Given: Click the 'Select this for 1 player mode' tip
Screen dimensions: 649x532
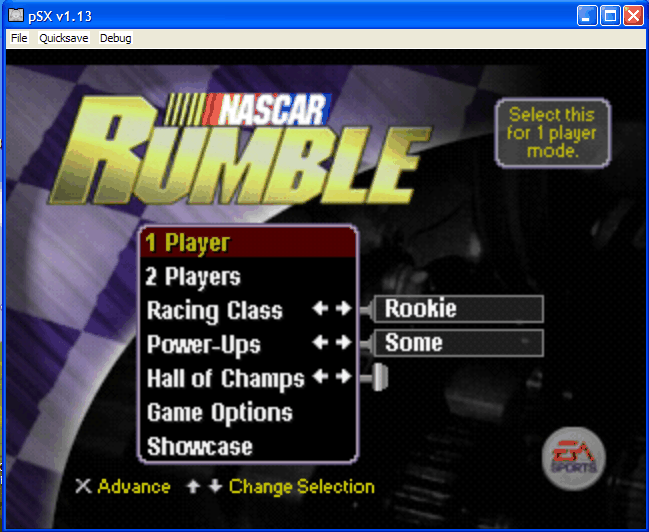Looking at the screenshot, I should pos(553,133).
